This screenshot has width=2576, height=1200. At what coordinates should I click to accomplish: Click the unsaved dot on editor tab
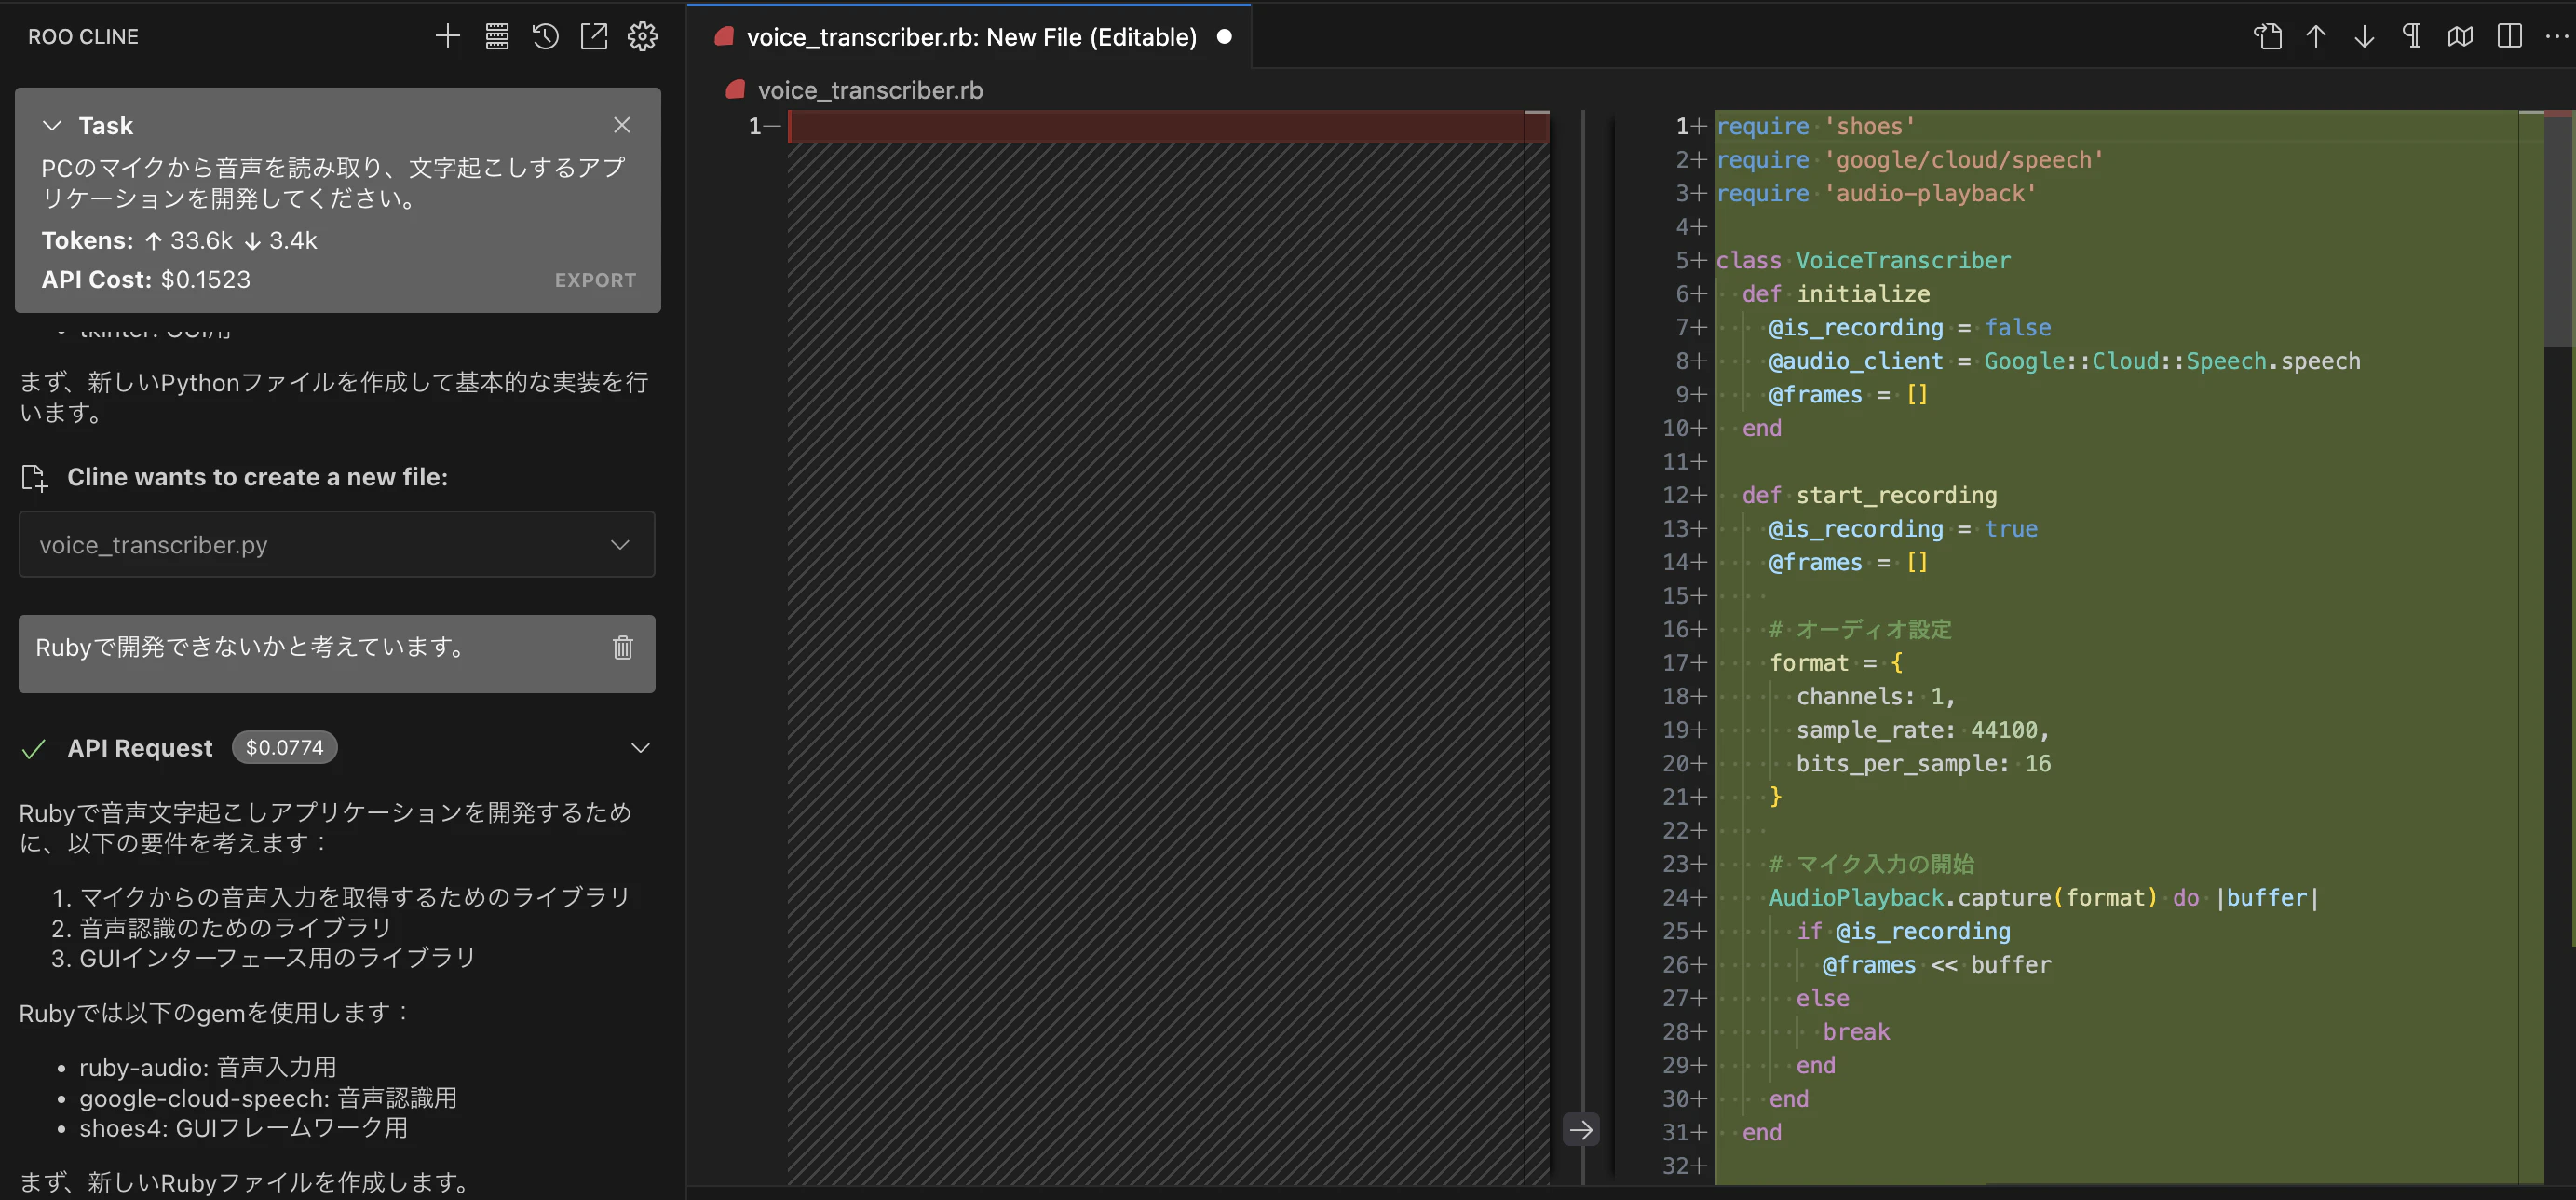[x=1224, y=37]
